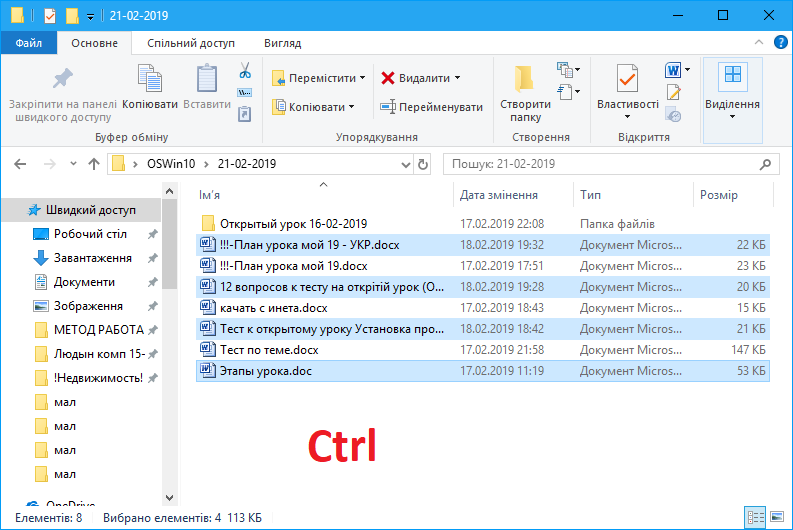
Task: Click the Back navigation arrow
Action: (20, 164)
